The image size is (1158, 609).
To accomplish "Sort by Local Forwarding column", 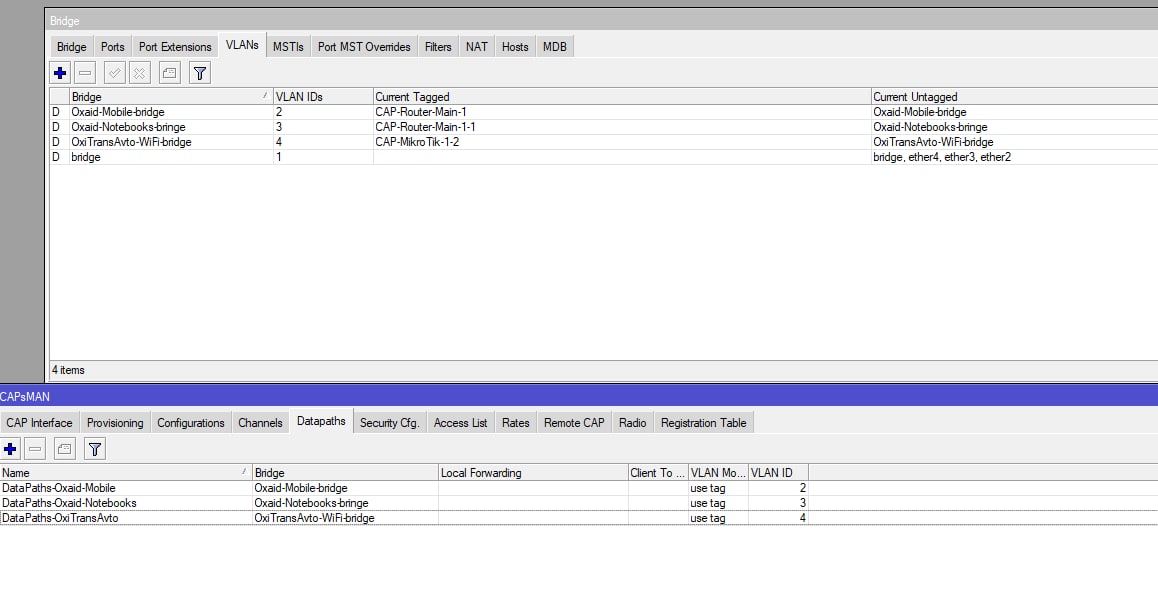I will (x=532, y=472).
